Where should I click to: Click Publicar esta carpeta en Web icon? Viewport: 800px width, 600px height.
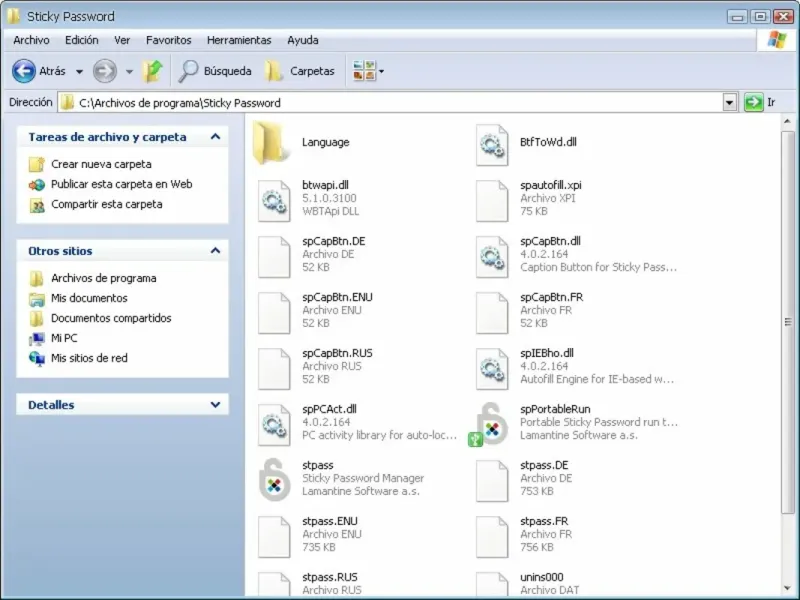37,184
